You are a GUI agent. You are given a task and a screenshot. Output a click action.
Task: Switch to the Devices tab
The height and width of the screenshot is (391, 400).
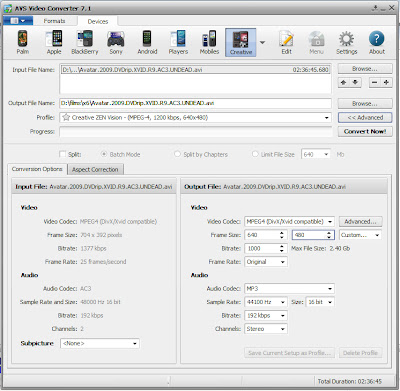(98, 21)
